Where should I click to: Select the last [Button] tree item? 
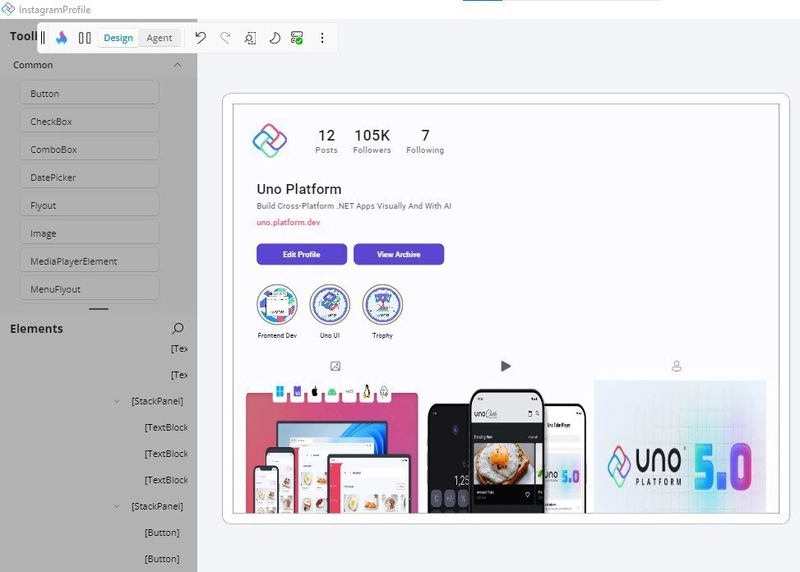(x=162, y=559)
